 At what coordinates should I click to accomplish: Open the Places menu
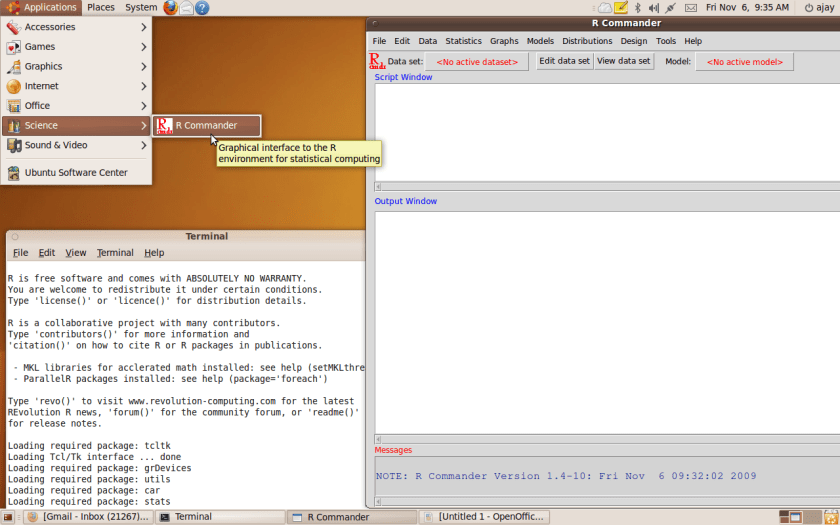pyautogui.click(x=101, y=8)
